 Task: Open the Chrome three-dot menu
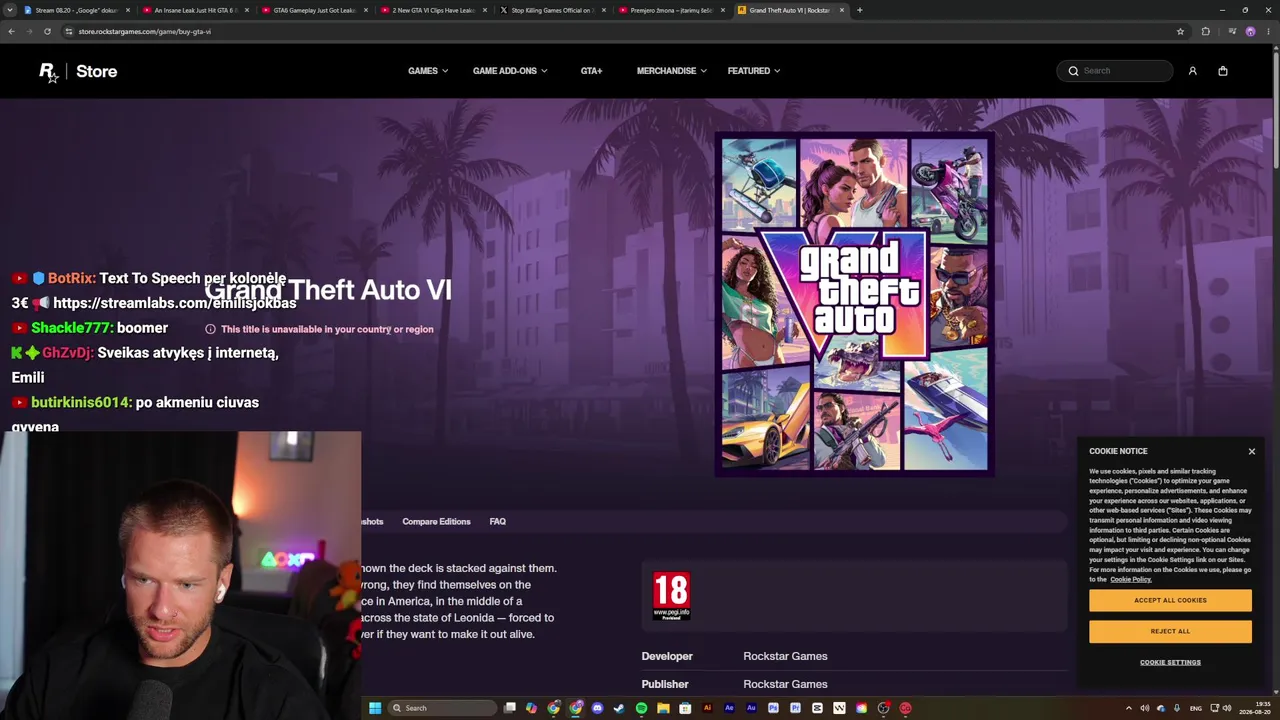pos(1269,31)
